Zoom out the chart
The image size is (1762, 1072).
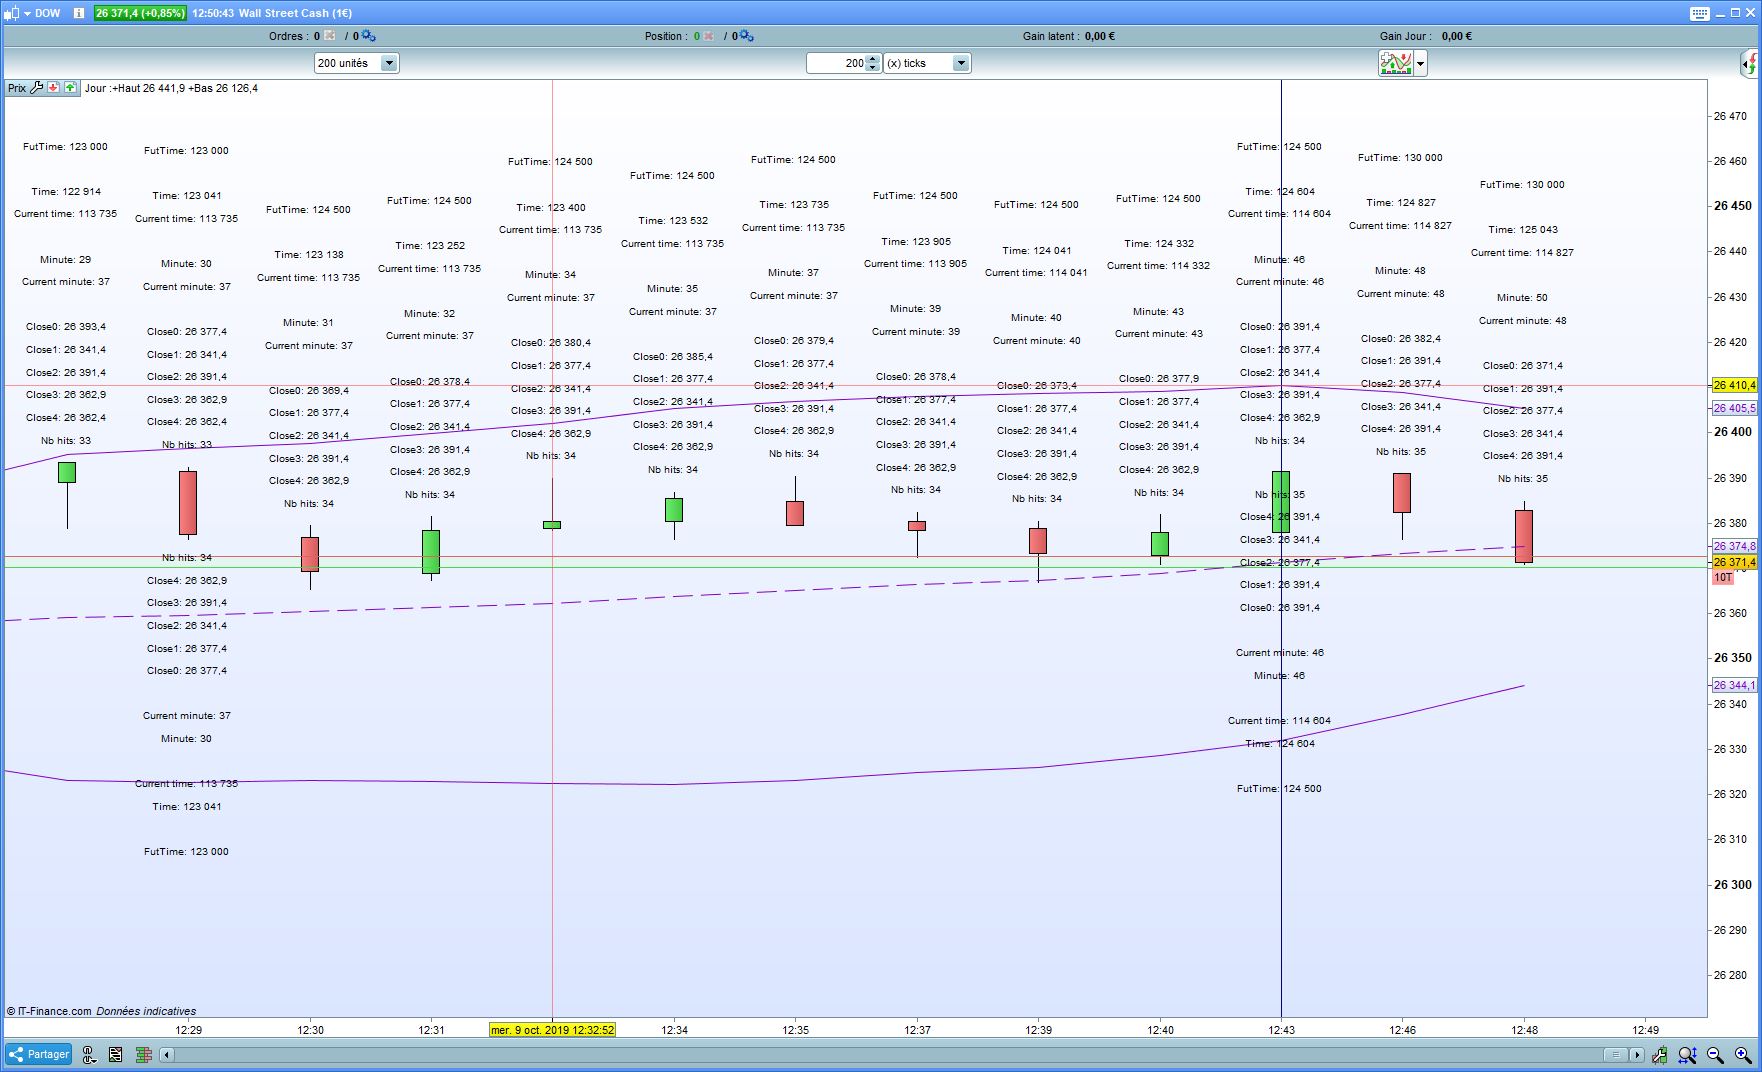tap(1715, 1054)
